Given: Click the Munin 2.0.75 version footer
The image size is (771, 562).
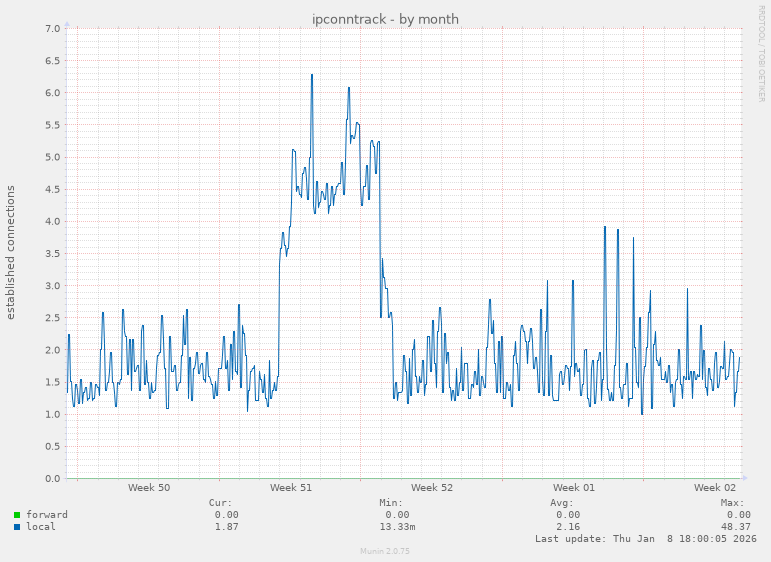Looking at the screenshot, I should click(385, 551).
